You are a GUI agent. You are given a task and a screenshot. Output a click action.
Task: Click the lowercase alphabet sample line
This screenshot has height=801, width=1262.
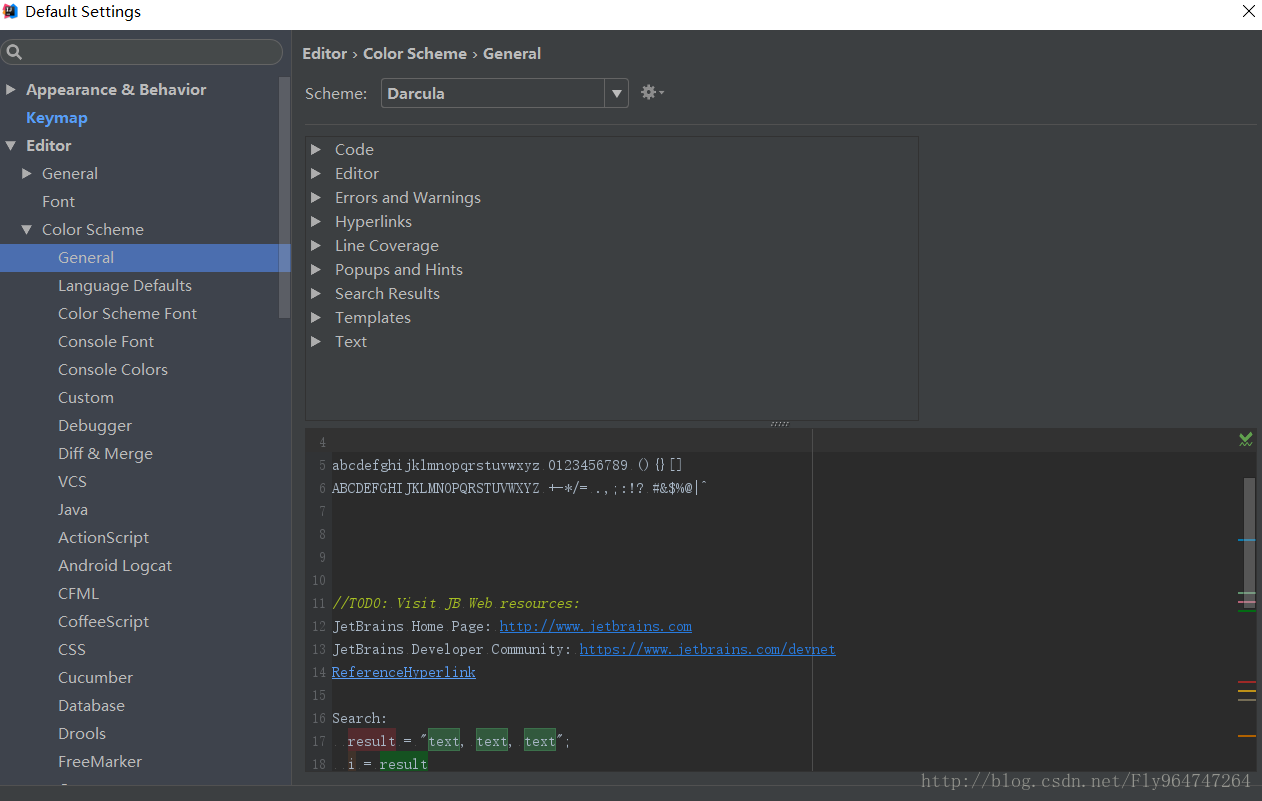507,465
